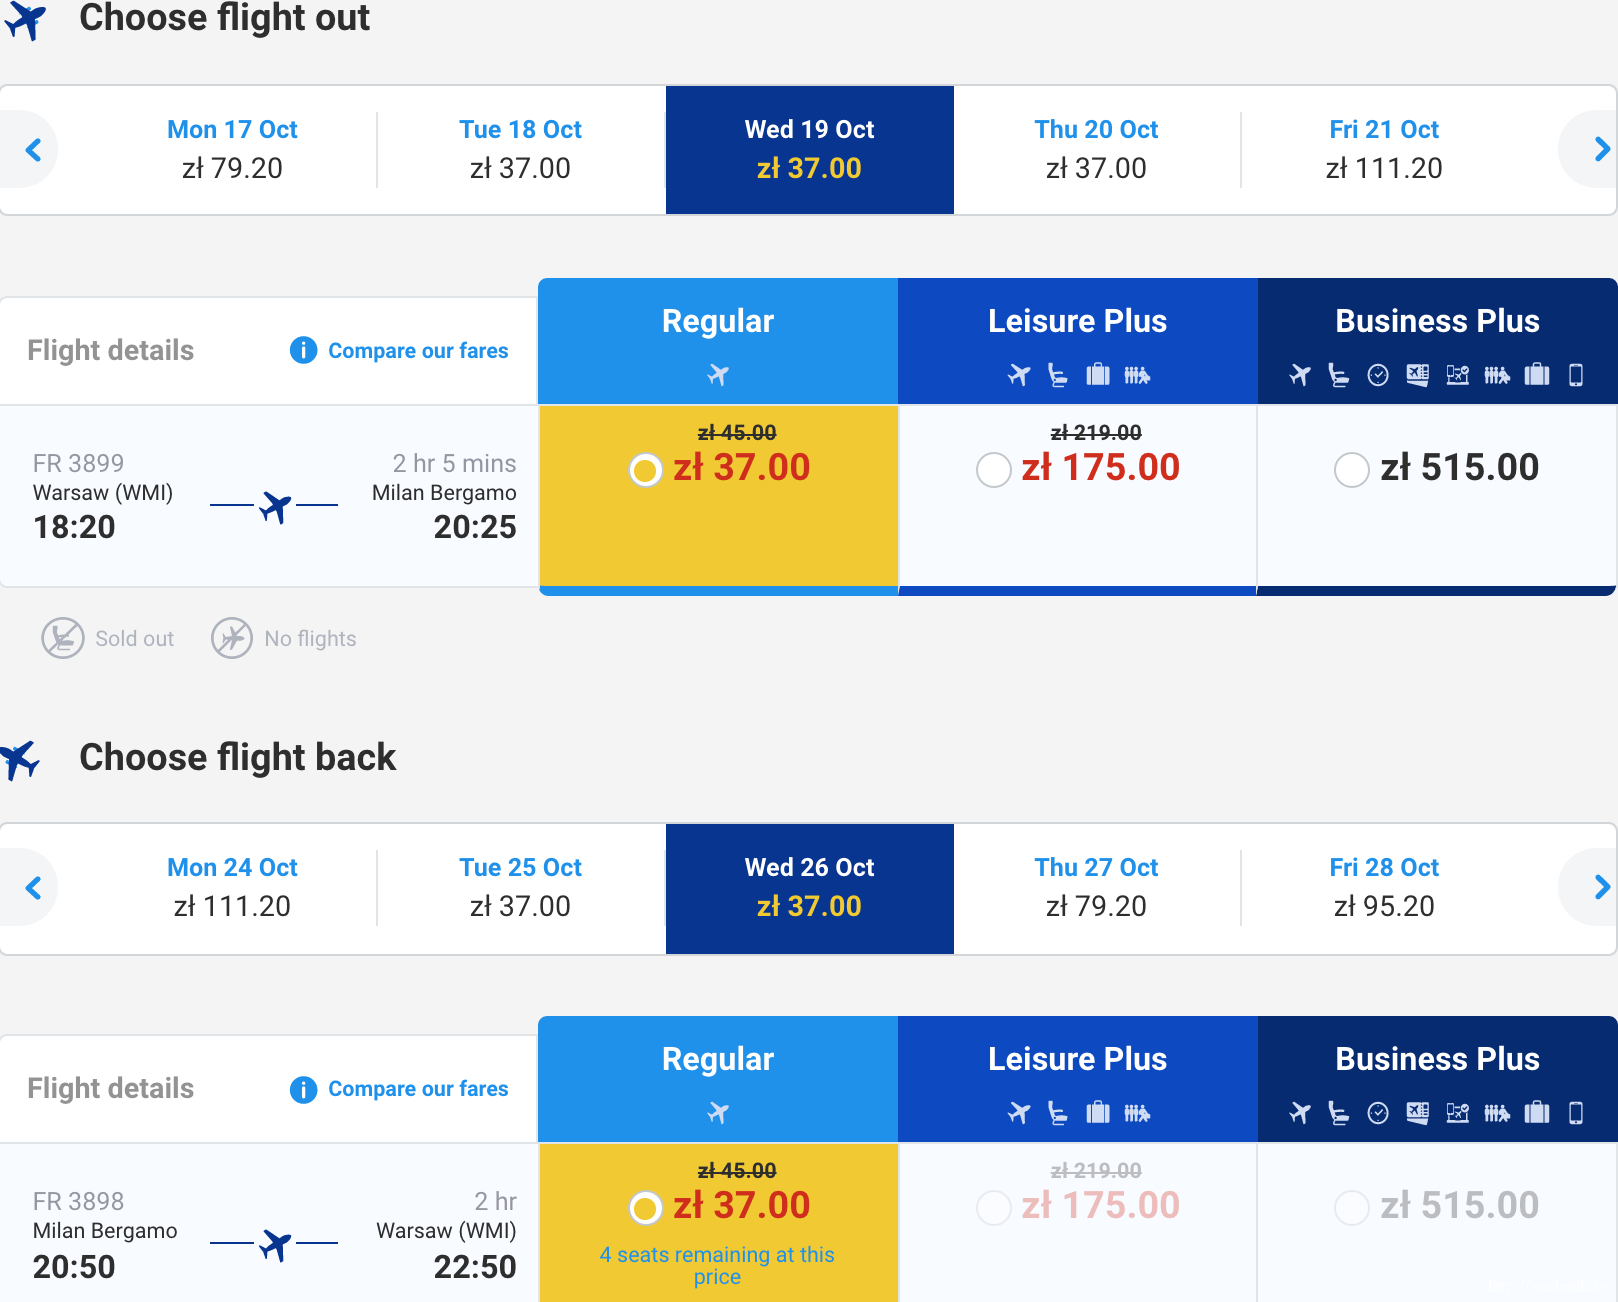Click the suitcase icon under outbound Leisure Plus
This screenshot has width=1618, height=1302.
[x=1098, y=375]
